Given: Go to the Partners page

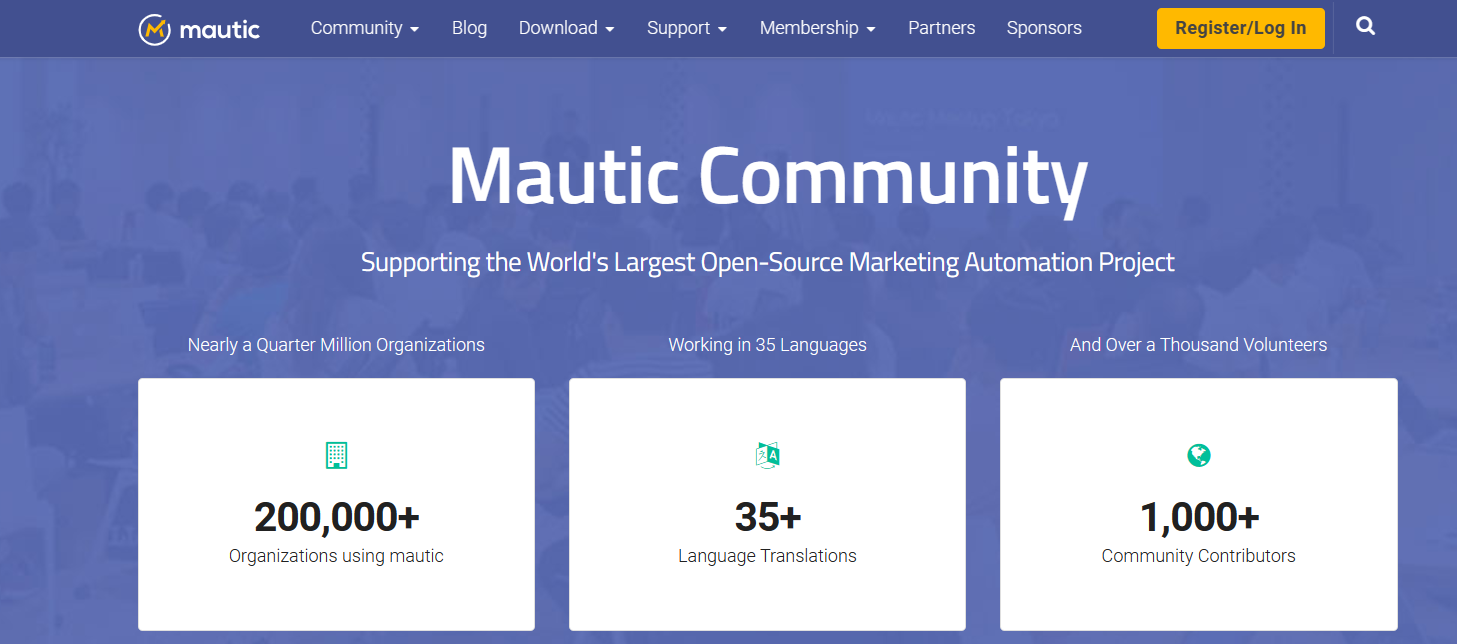Looking at the screenshot, I should (941, 28).
